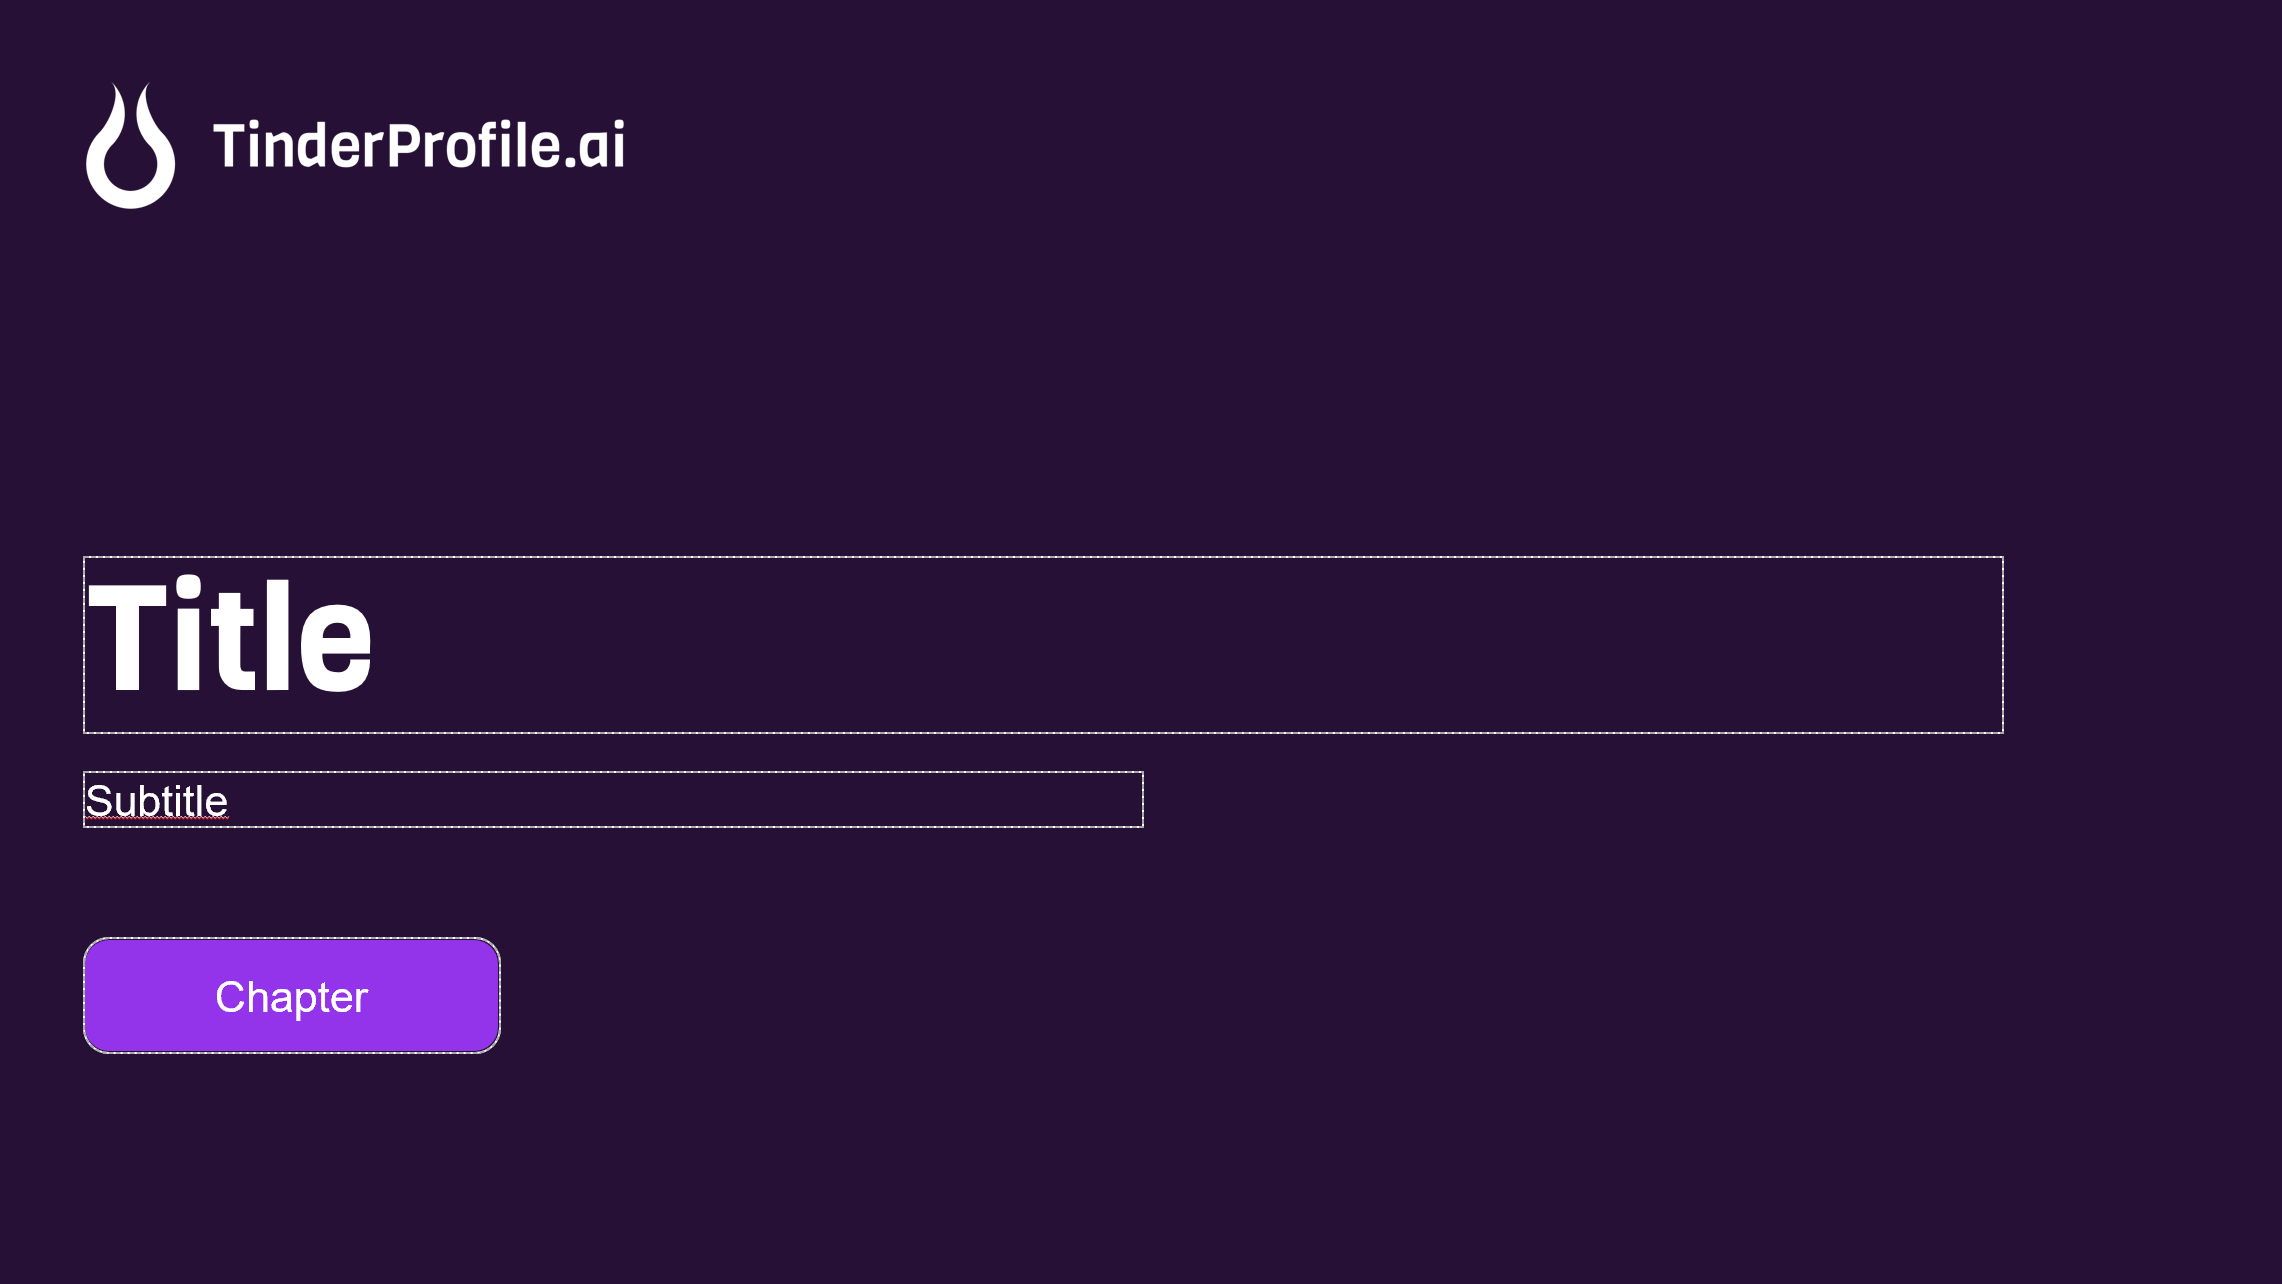The image size is (2282, 1284).
Task: Click the final letter "e" in Title
Action: click(x=335, y=650)
